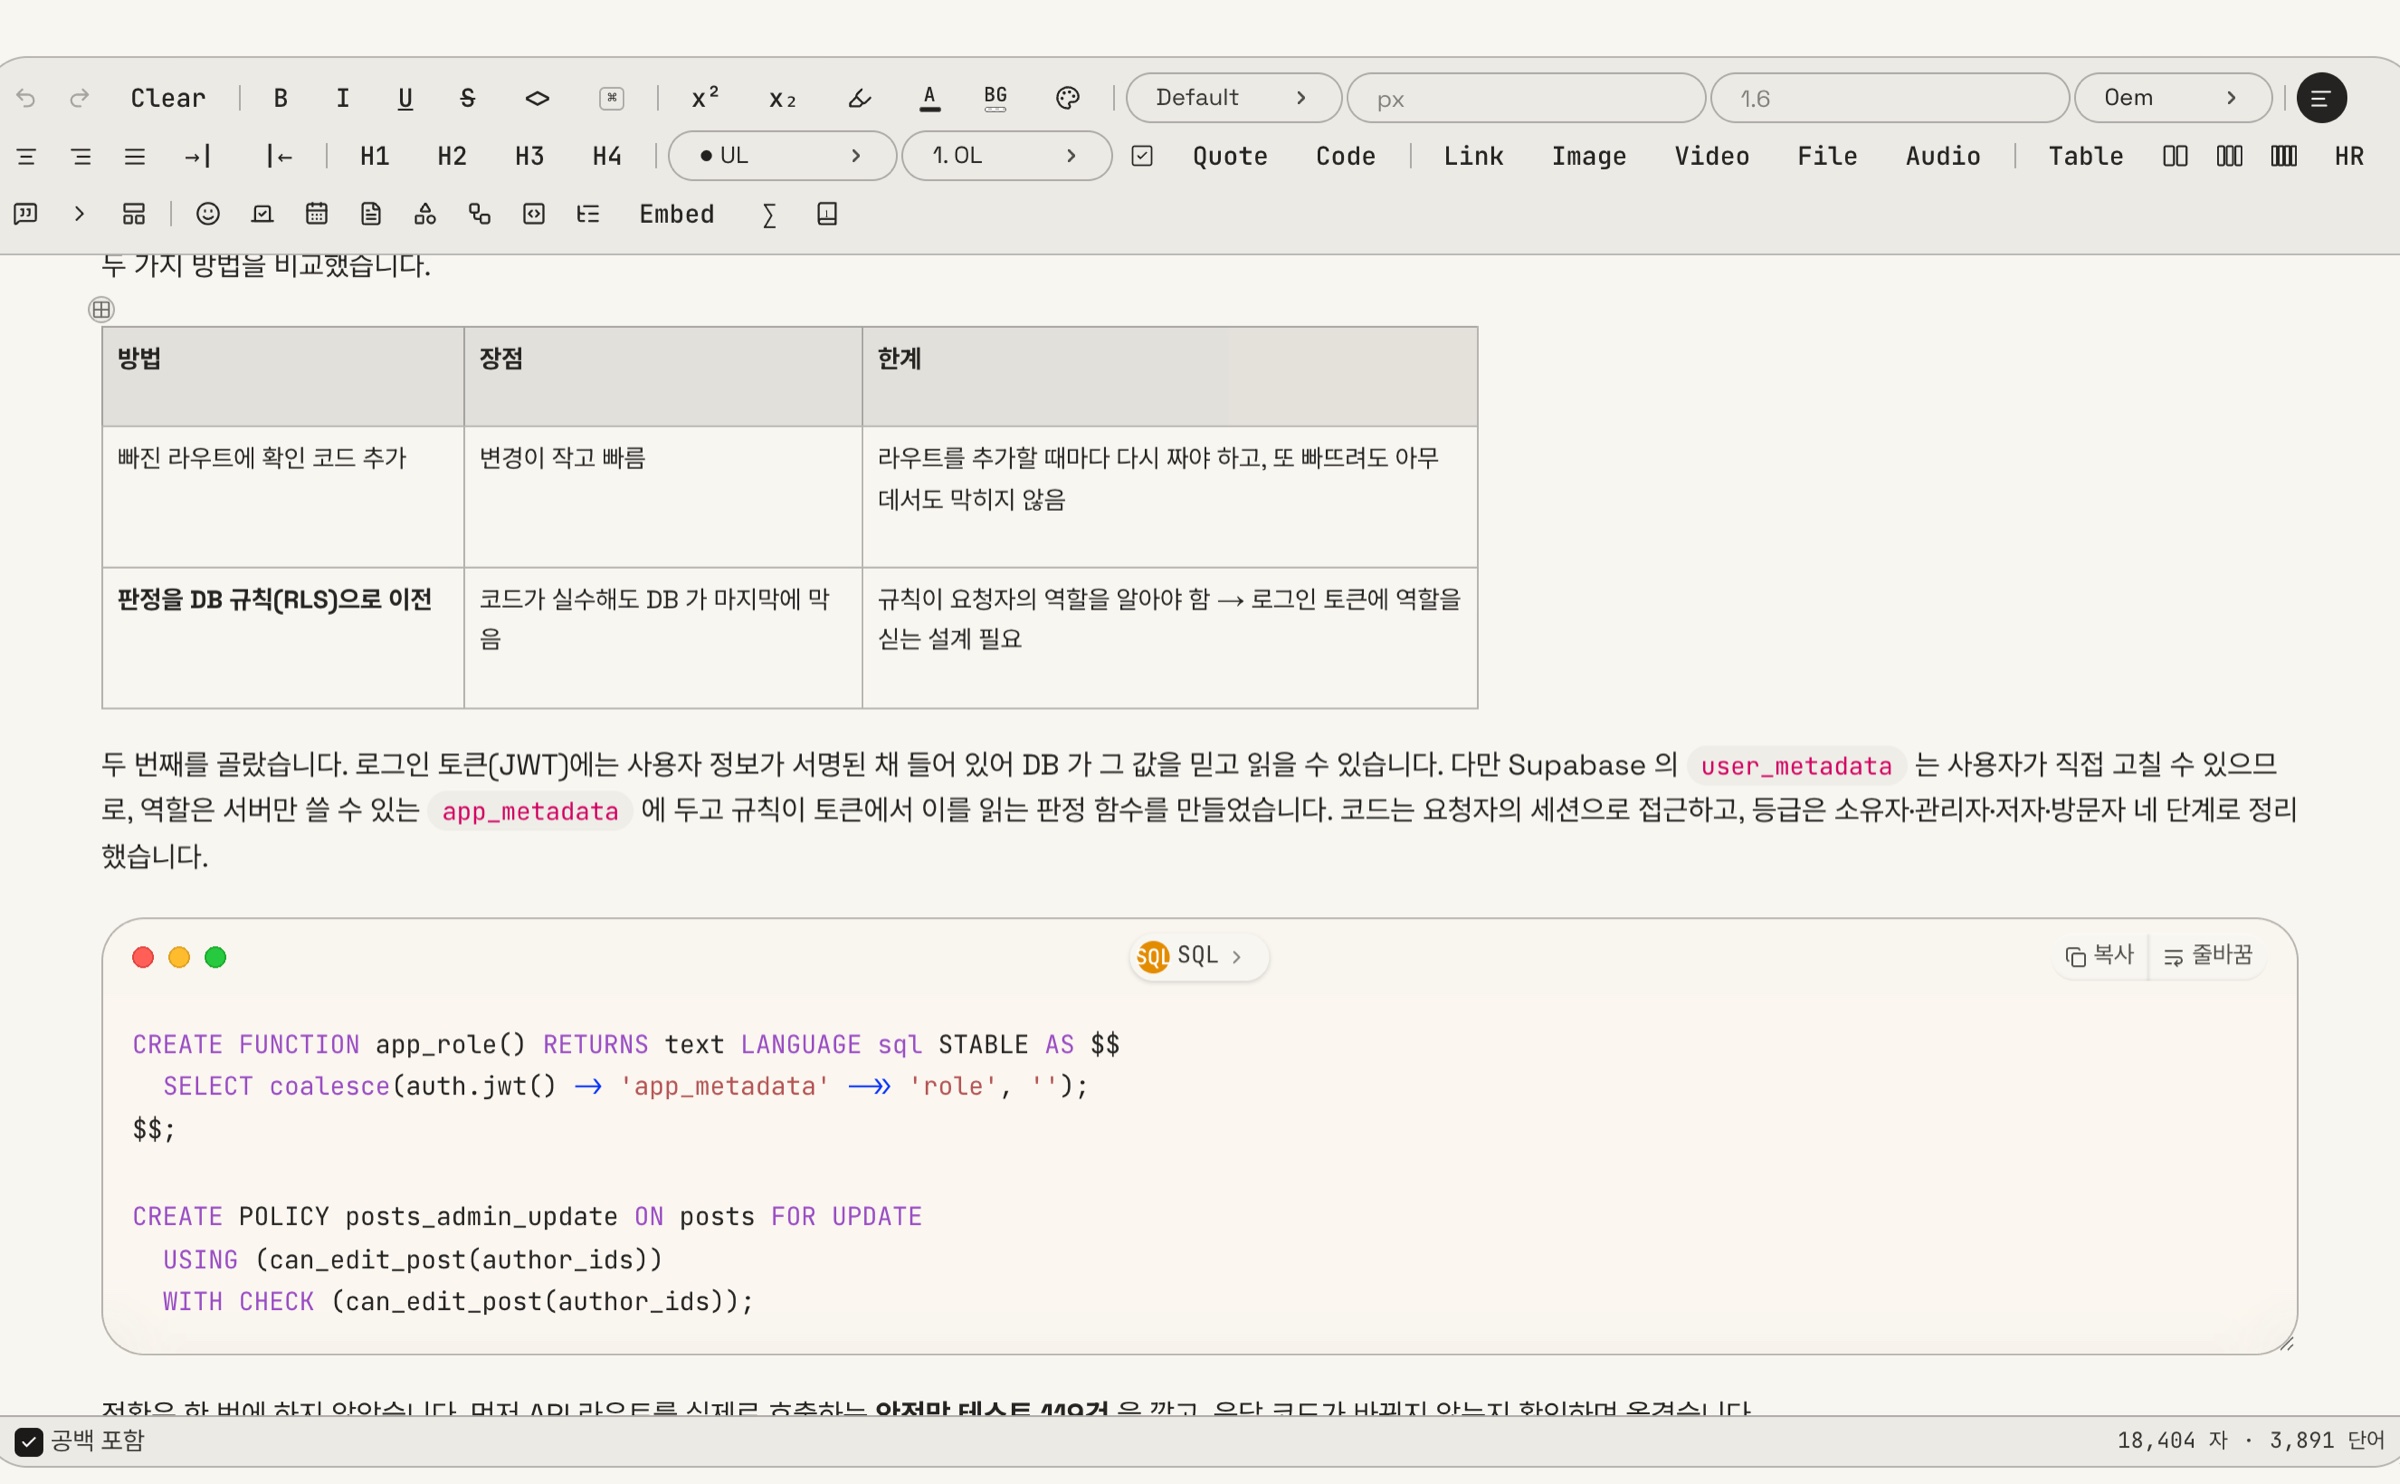This screenshot has width=2400, height=1484.
Task: Expand the 1. OL numbered list dropdown
Action: [x=1007, y=156]
